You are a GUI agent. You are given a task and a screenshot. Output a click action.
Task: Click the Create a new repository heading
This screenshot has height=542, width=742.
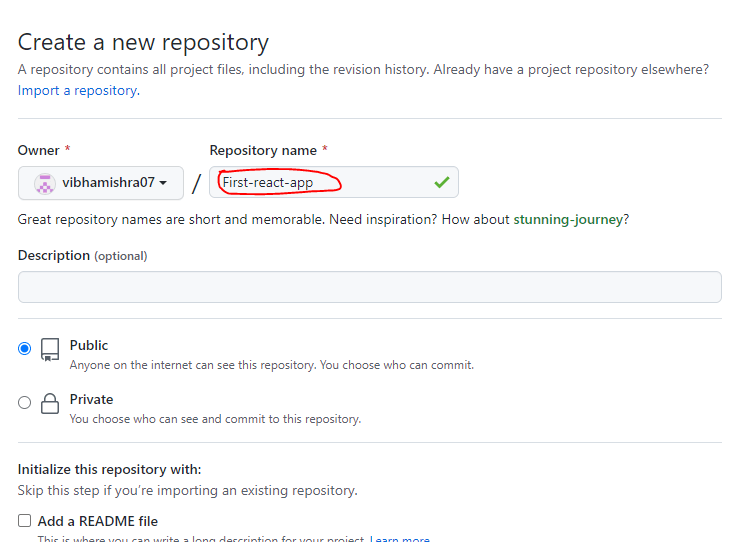coord(143,43)
